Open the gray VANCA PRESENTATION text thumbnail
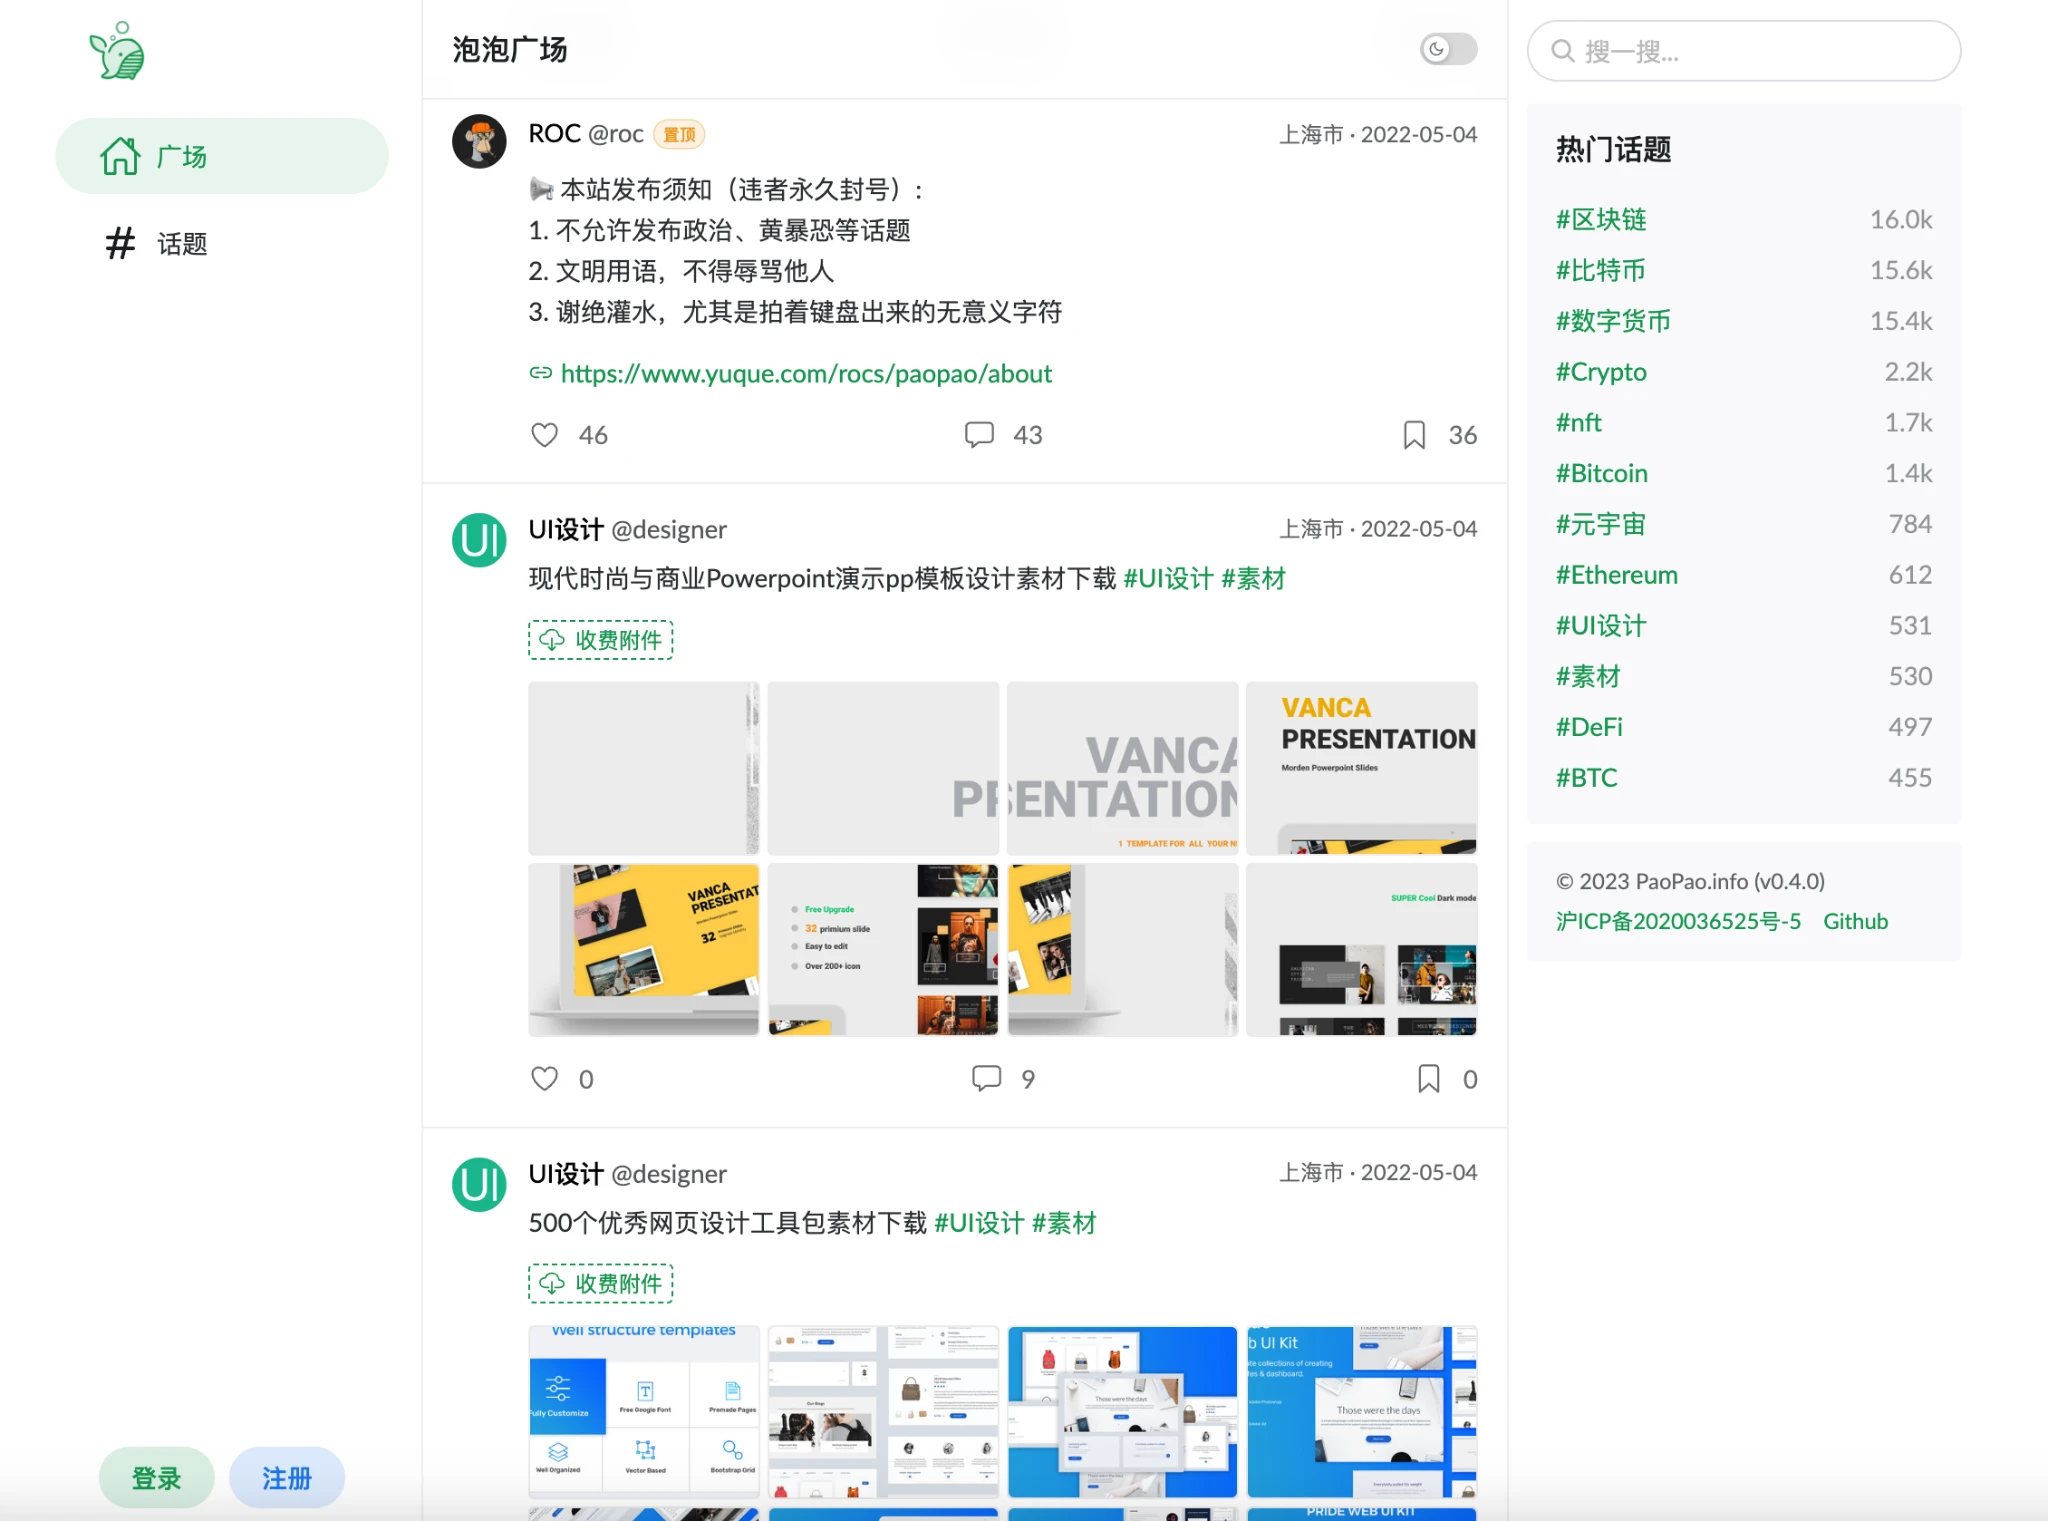The image size is (2048, 1521). pyautogui.click(x=1122, y=768)
